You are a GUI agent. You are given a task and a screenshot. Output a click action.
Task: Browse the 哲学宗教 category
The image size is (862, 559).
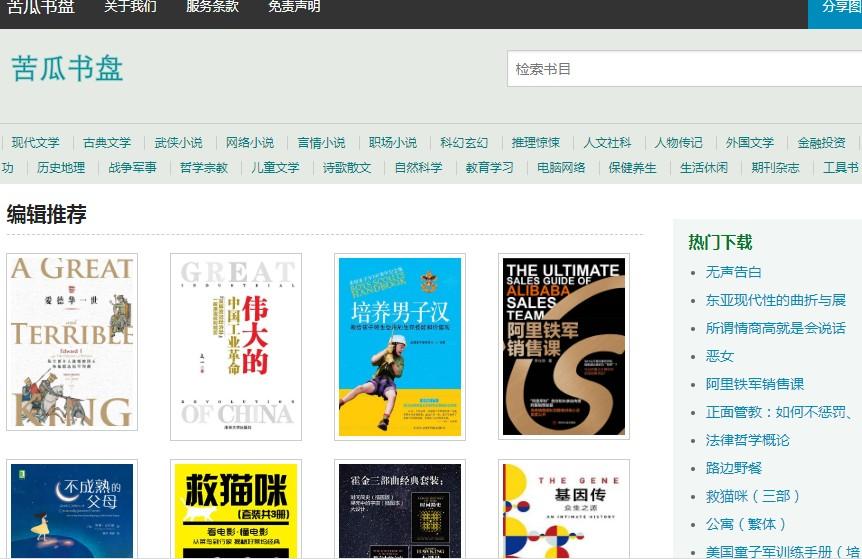coord(204,168)
